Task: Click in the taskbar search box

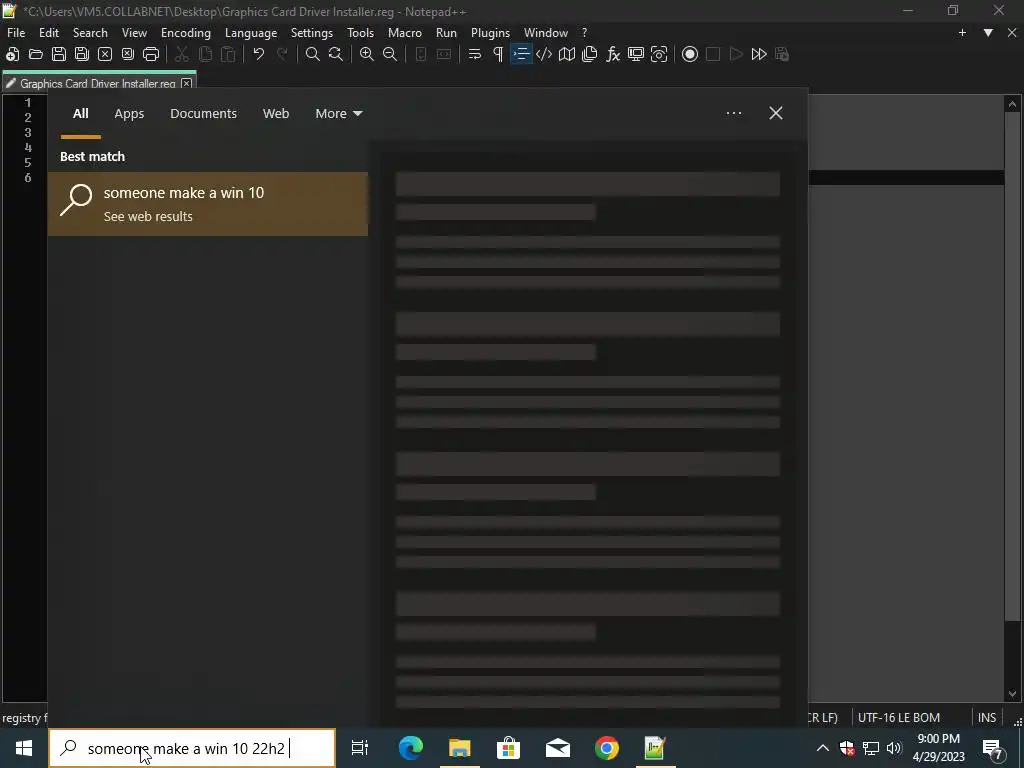Action: (x=192, y=748)
